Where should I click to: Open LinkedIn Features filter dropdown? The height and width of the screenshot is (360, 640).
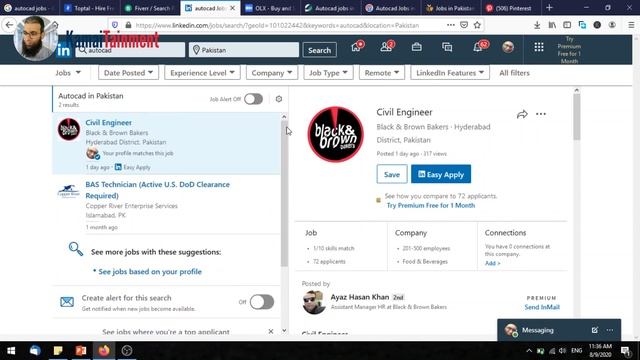[x=450, y=73]
